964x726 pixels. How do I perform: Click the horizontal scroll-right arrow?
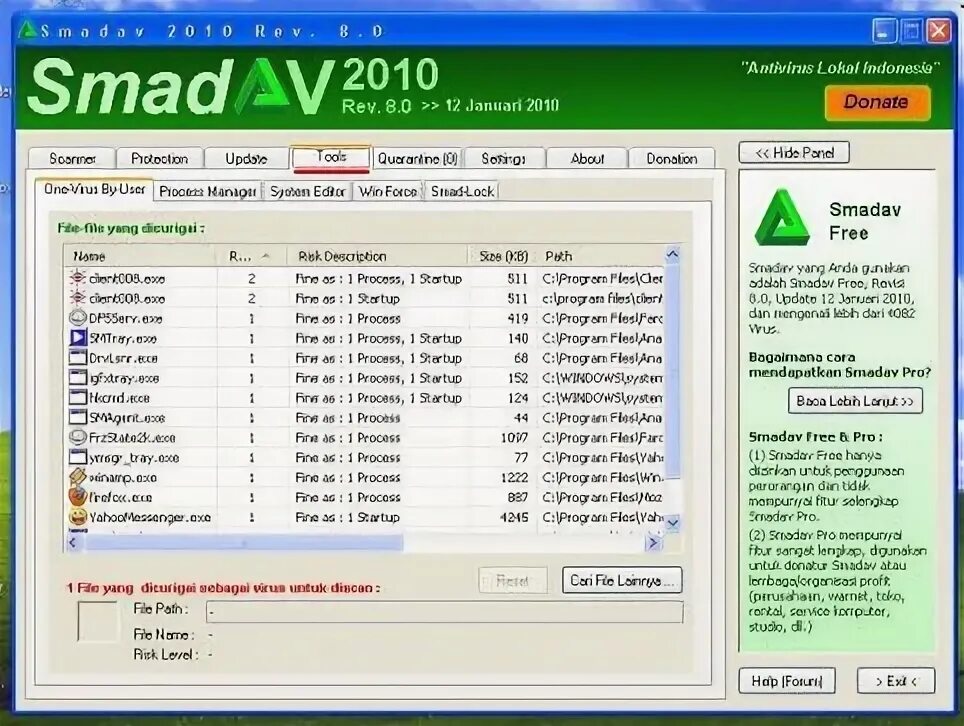[653, 542]
